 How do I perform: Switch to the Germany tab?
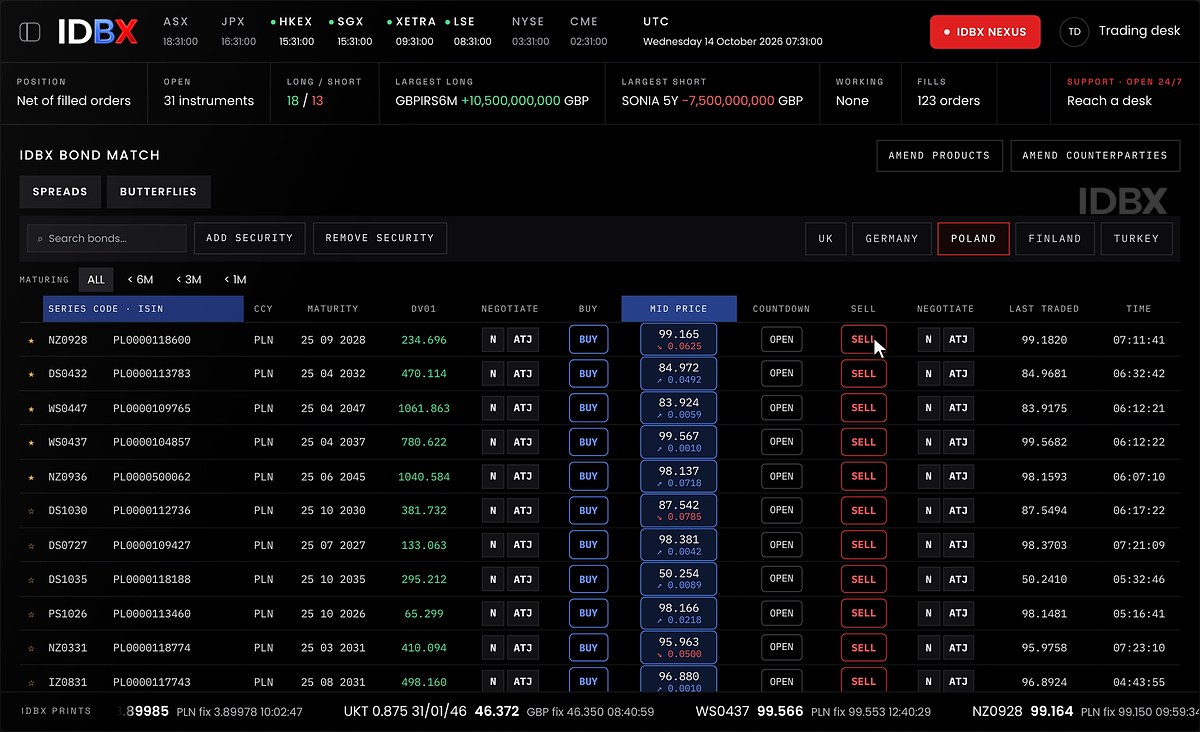point(891,239)
